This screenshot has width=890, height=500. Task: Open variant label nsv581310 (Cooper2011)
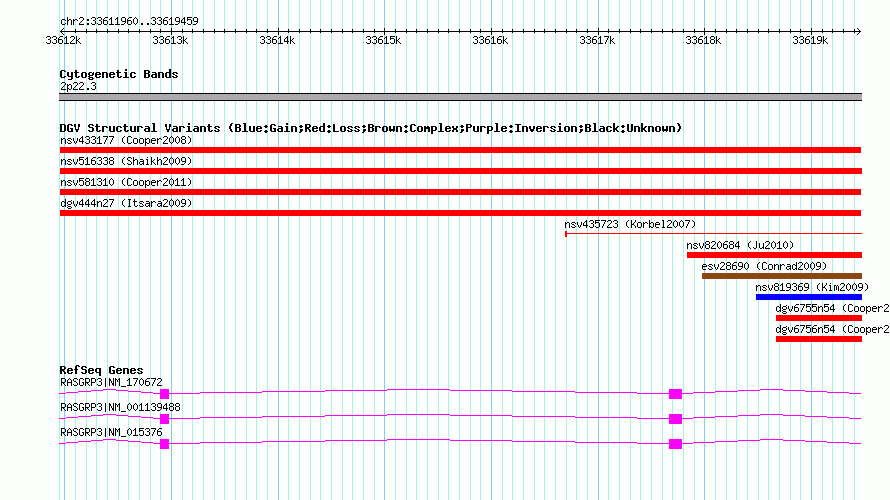pyautogui.click(x=126, y=182)
